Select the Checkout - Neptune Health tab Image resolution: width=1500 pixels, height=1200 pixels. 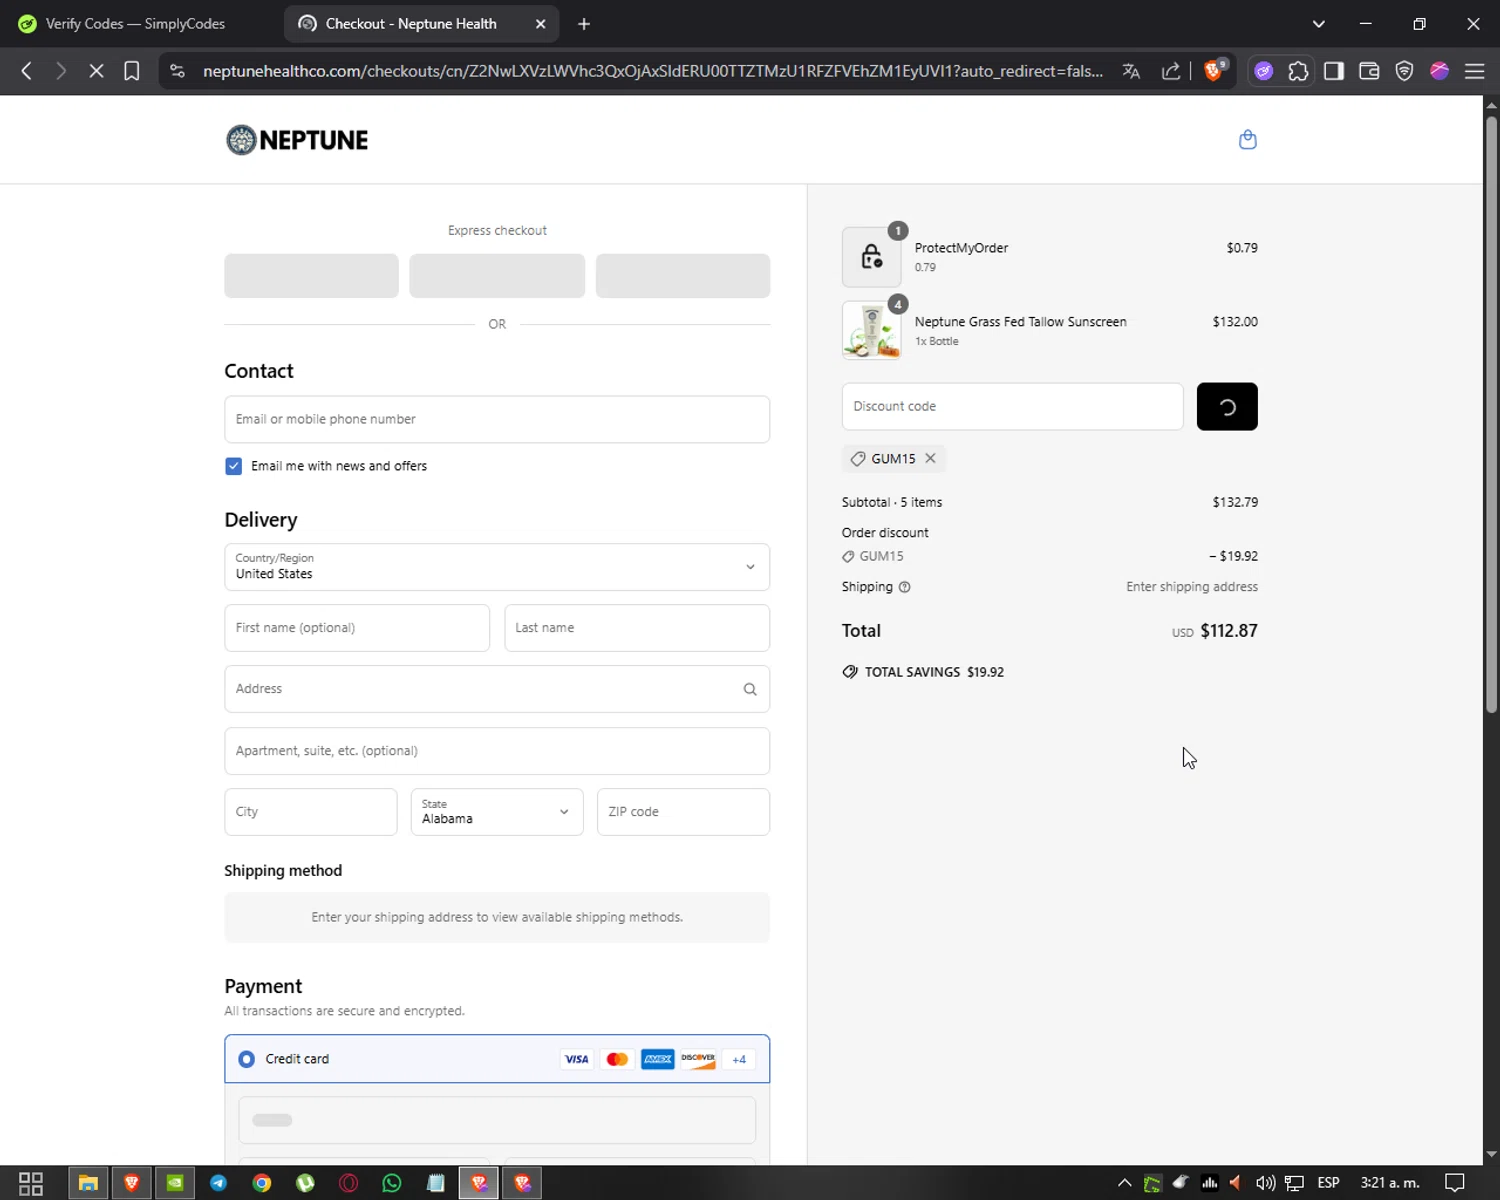pyautogui.click(x=411, y=24)
